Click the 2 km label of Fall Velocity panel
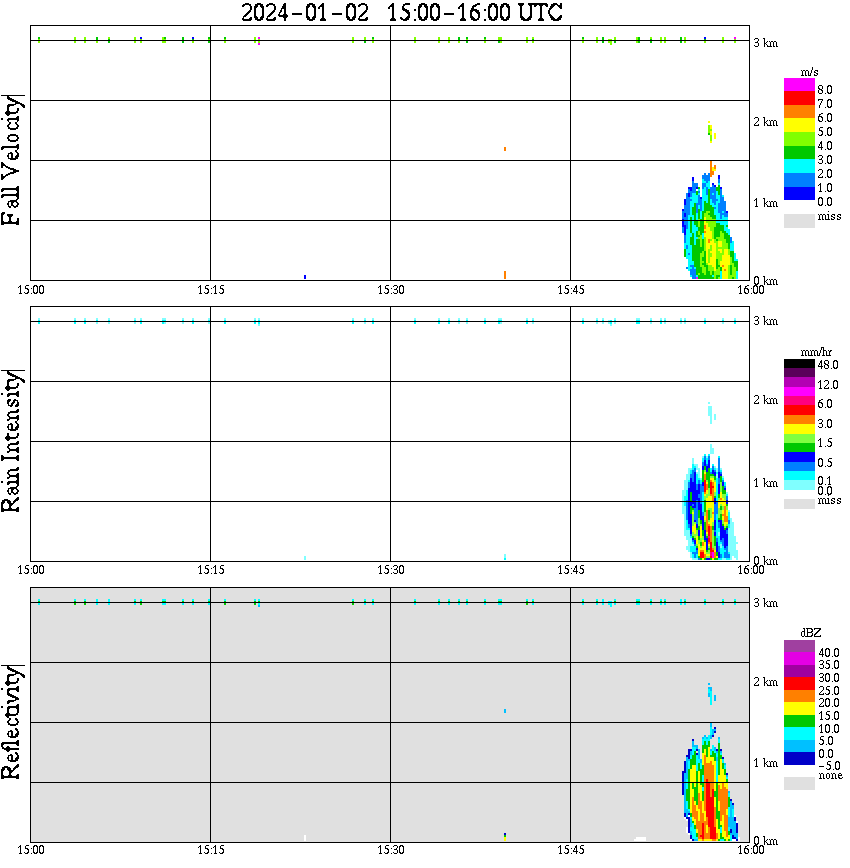The height and width of the screenshot is (868, 850). 765,122
